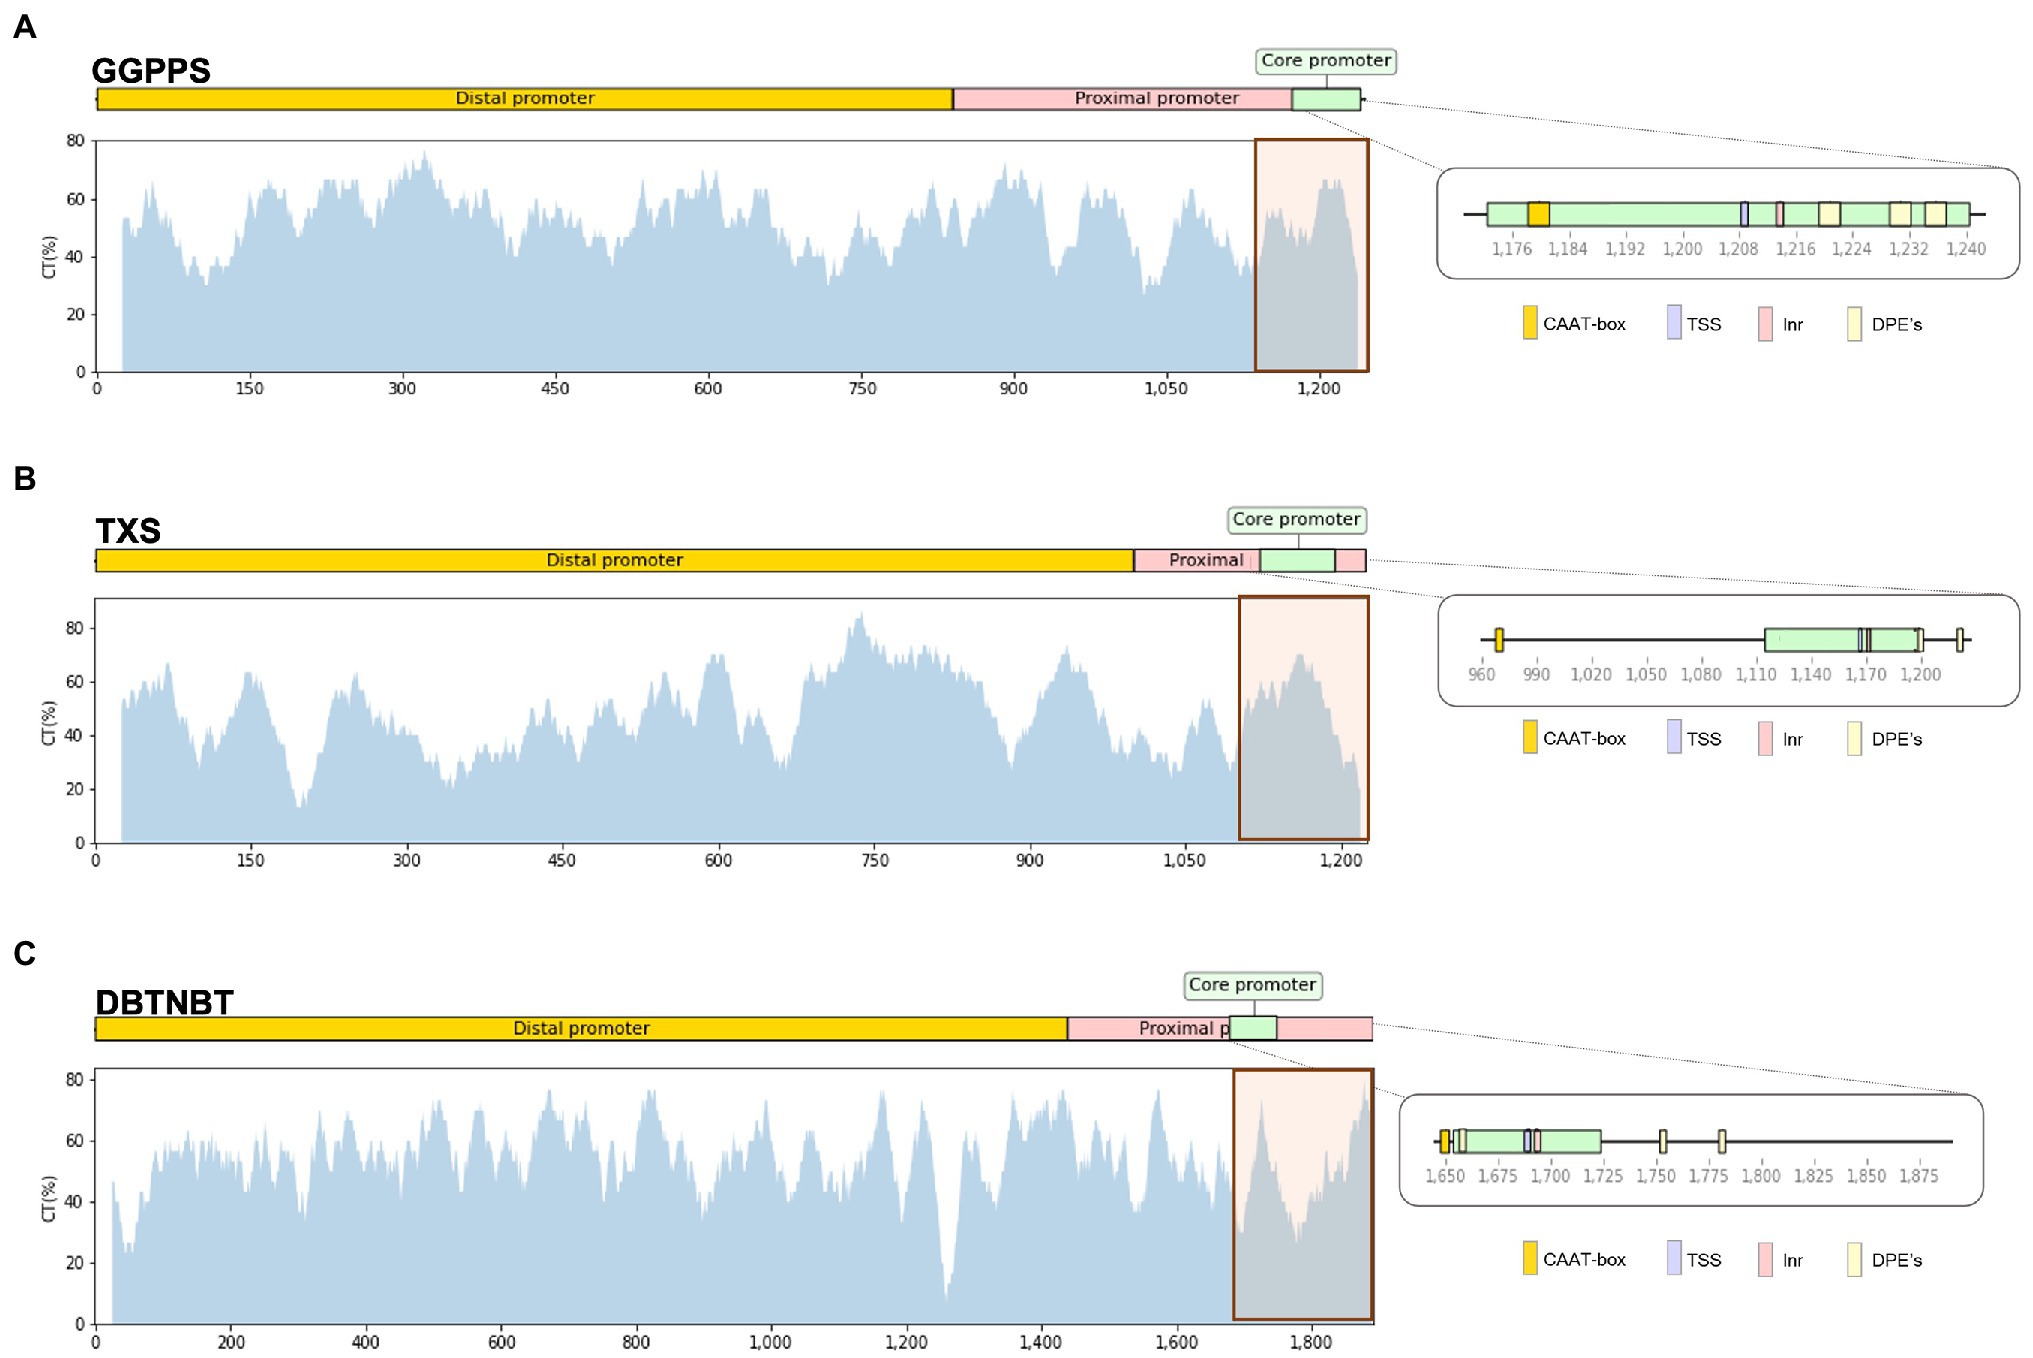
Task: Click the CT(%) axis label of GGPPS chart
Action: point(50,257)
